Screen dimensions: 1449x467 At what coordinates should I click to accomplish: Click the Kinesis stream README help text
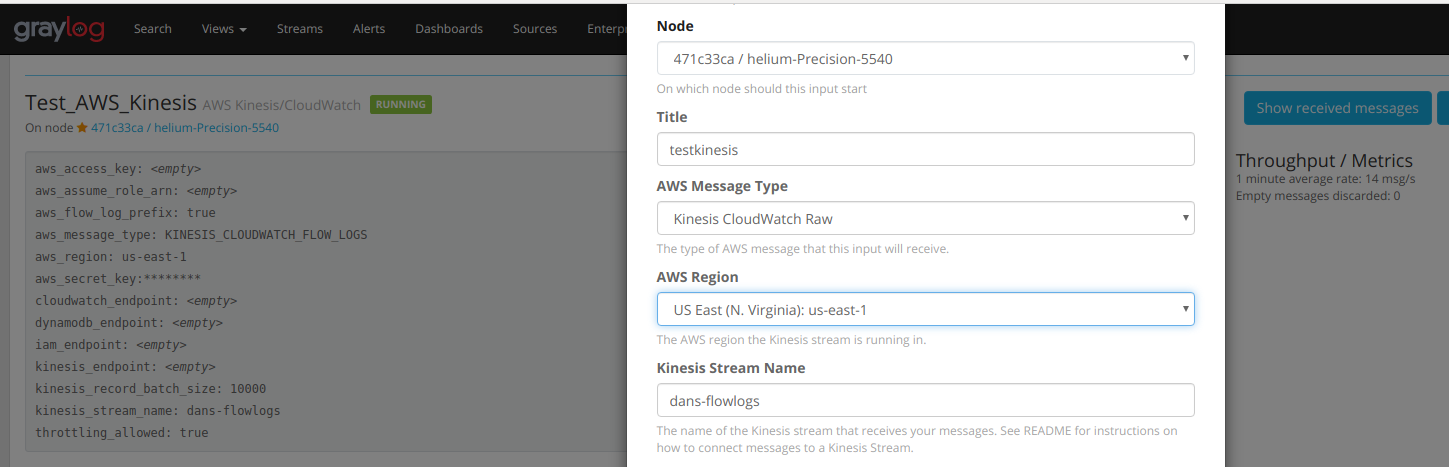click(x=917, y=439)
